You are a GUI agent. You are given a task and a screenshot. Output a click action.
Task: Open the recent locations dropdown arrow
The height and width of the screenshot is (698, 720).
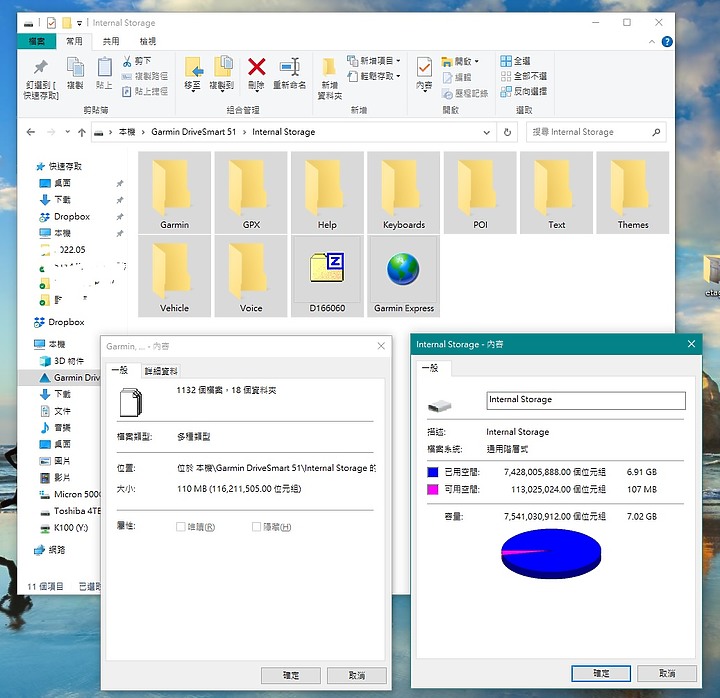pyautogui.click(x=68, y=132)
